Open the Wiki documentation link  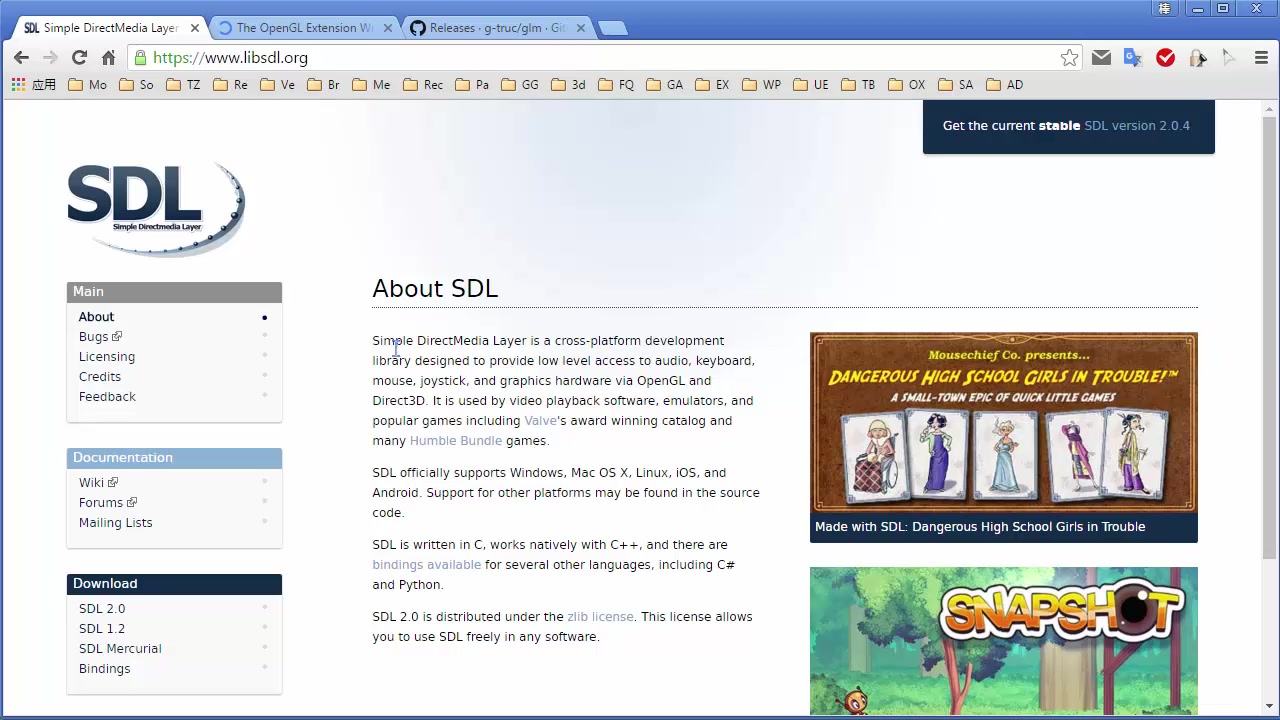98,483
